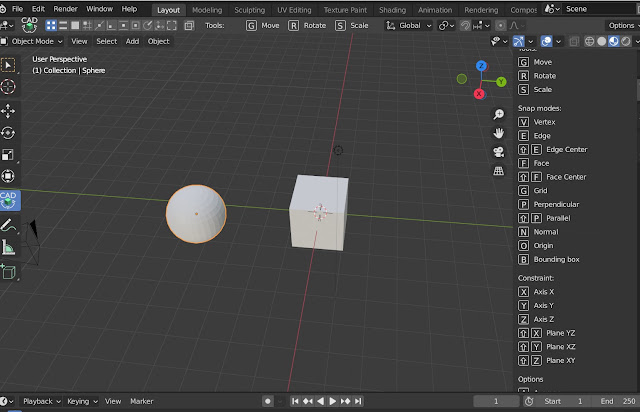The height and width of the screenshot is (412, 640).
Task: Open the Object menu in viewport header
Action: [x=158, y=41]
